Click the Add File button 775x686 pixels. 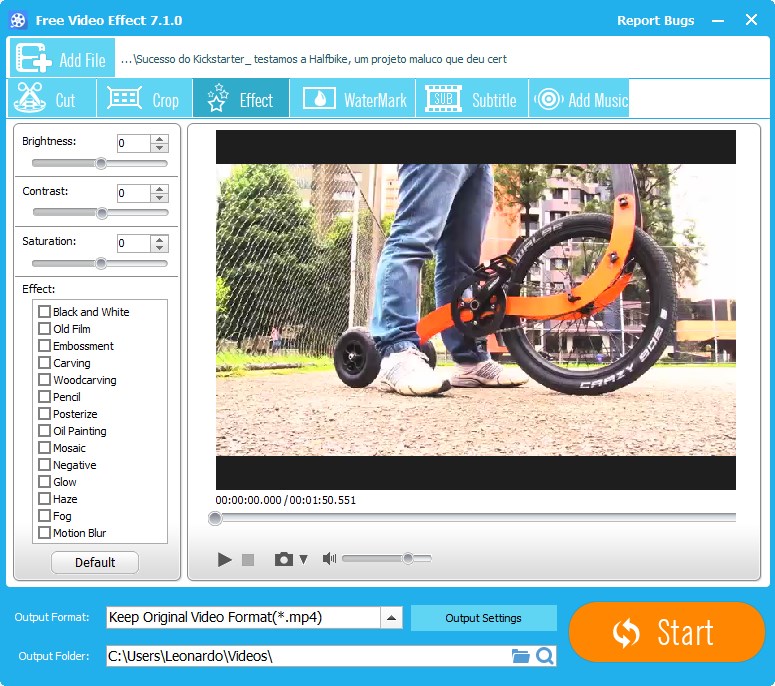click(x=62, y=58)
